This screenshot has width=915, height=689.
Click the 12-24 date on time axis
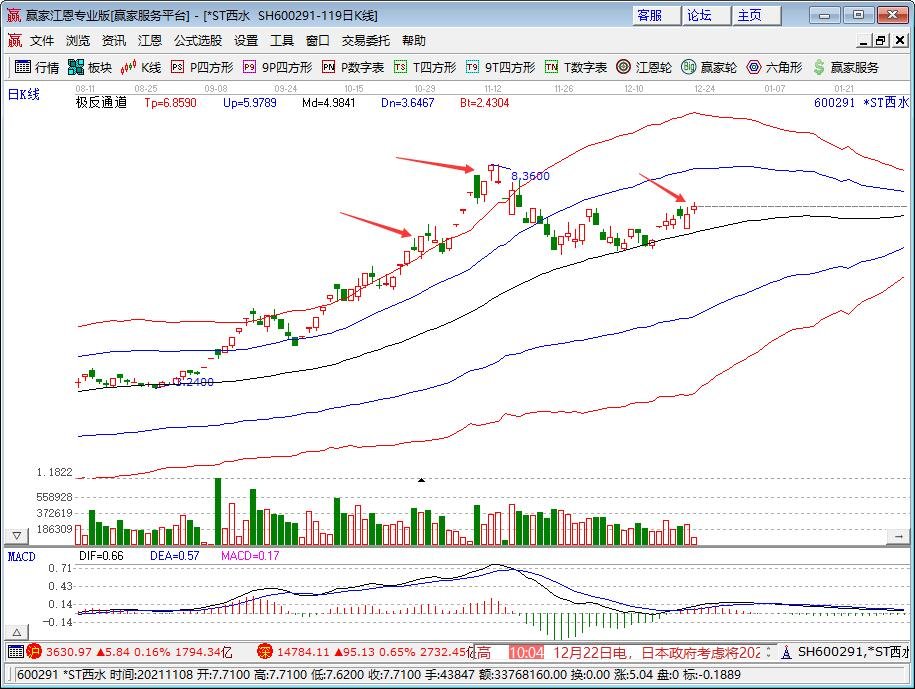[704, 89]
